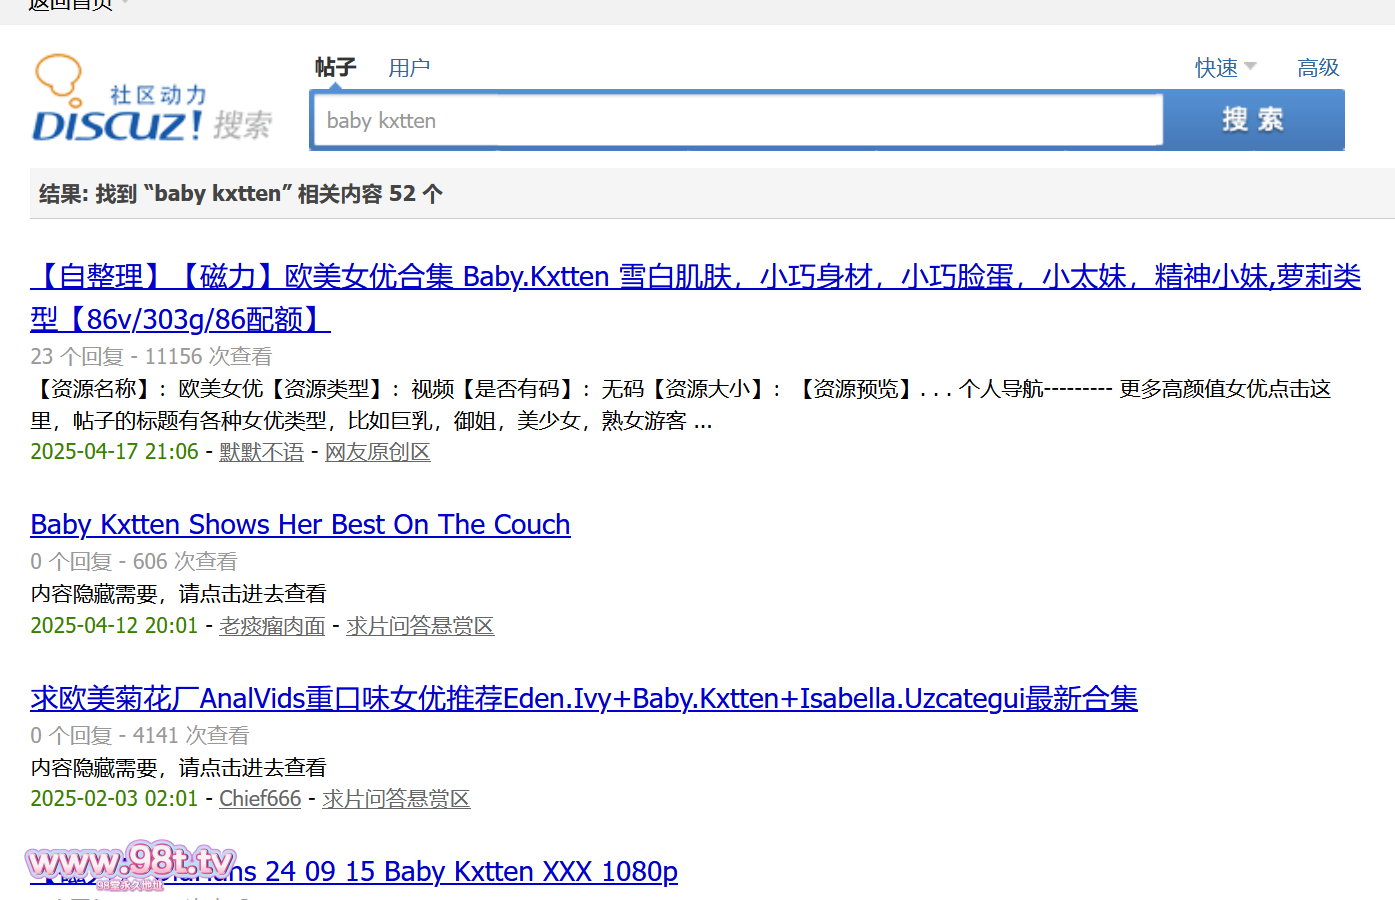This screenshot has height=900, width=1395.
Task: Focus the search box containing 'baby kxtten'
Action: 737,121
